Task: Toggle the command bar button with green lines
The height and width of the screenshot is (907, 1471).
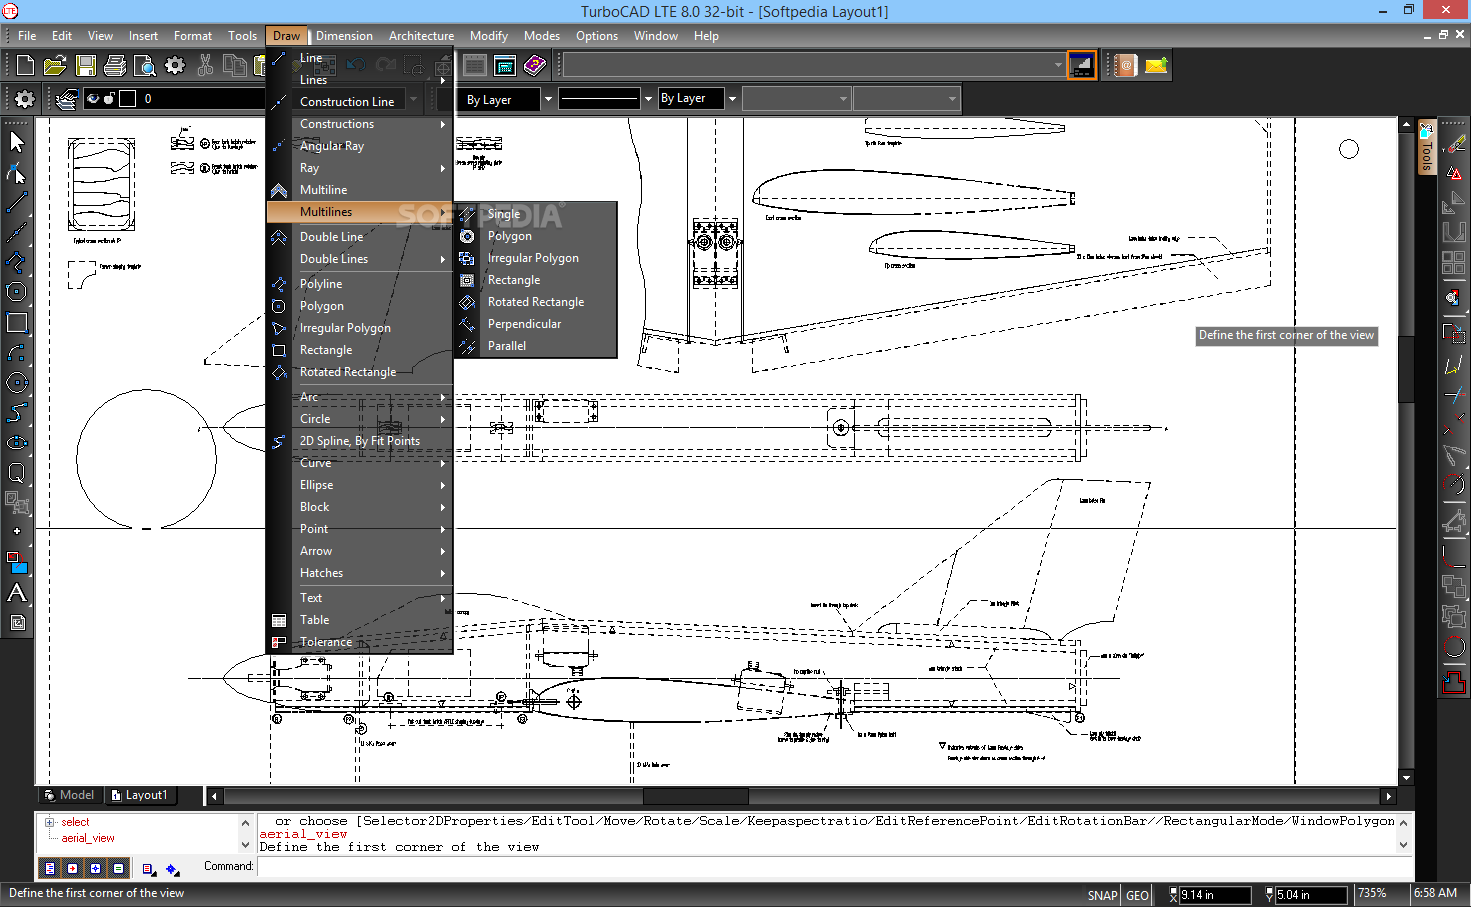Action: [x=118, y=868]
